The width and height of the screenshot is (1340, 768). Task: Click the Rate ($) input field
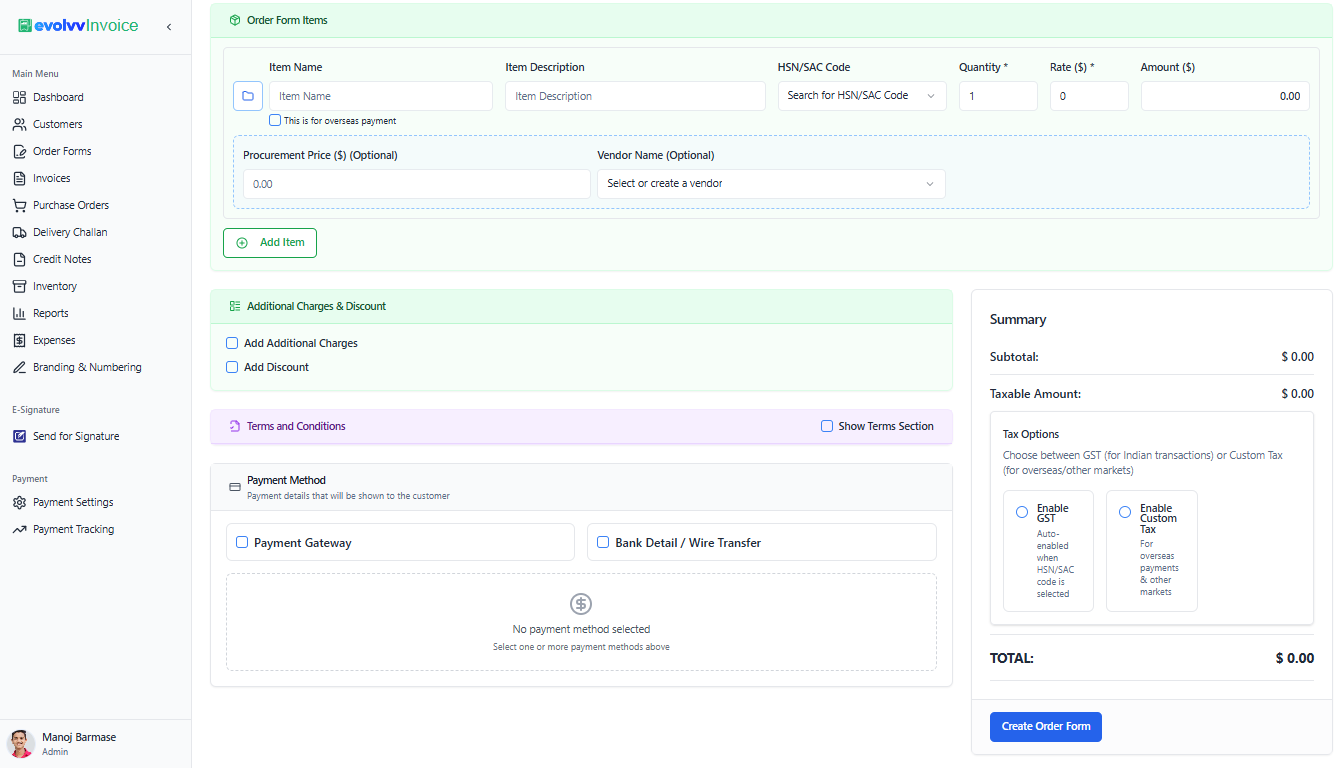[x=1089, y=96]
